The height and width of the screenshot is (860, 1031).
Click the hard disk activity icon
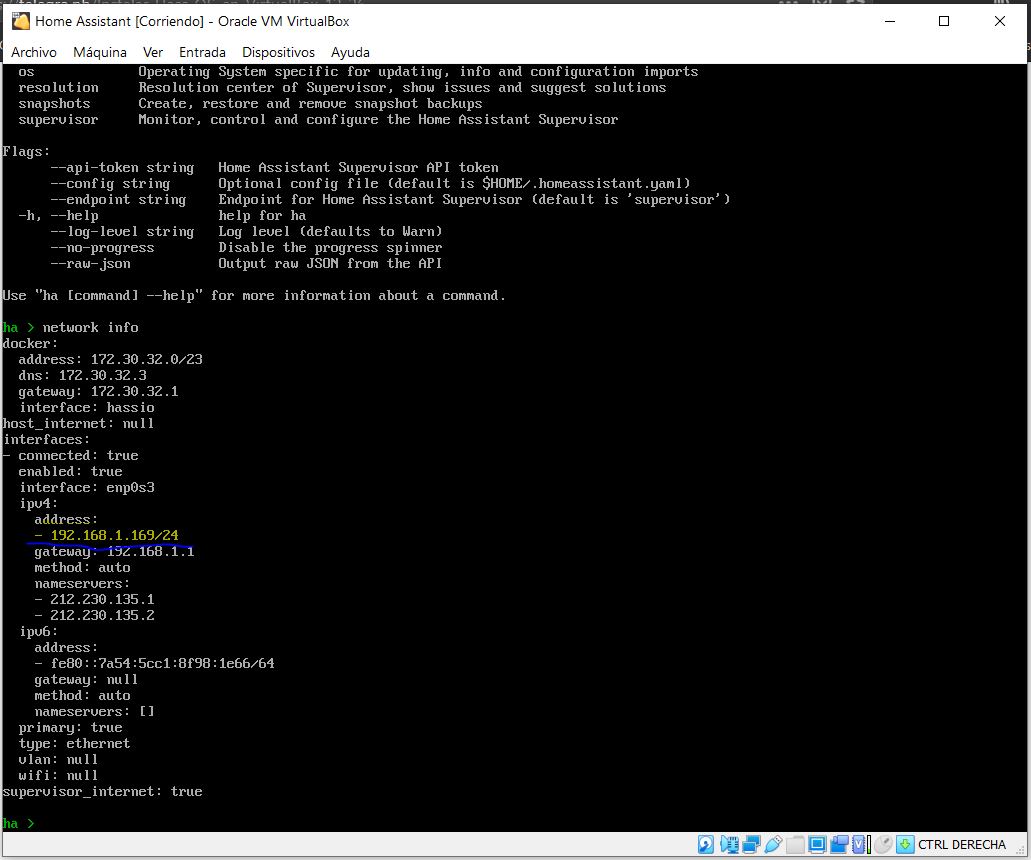tap(706, 845)
